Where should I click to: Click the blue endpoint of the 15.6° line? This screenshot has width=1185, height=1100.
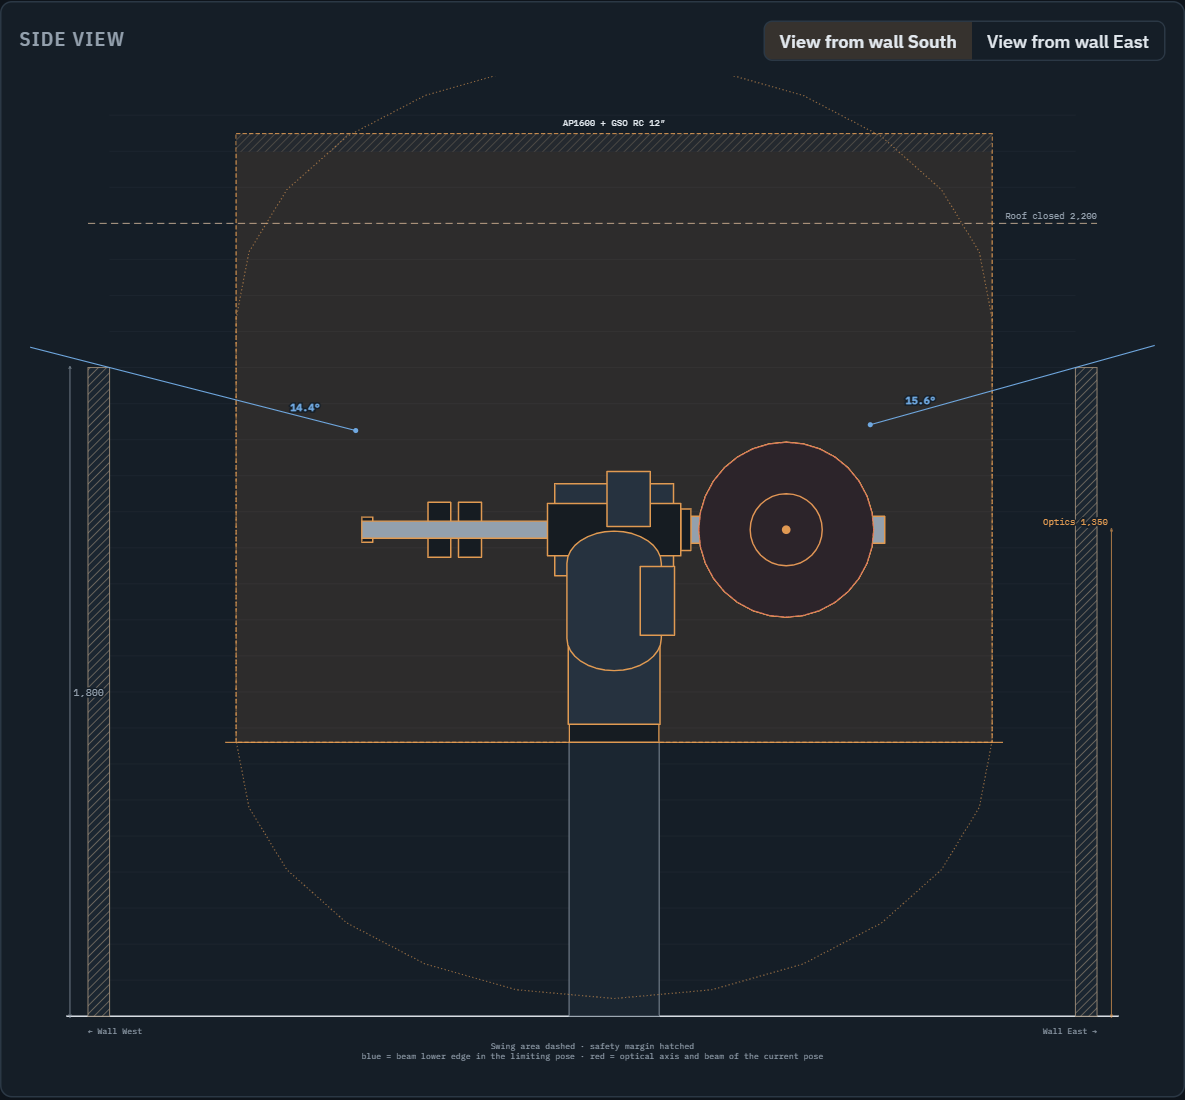(871, 425)
